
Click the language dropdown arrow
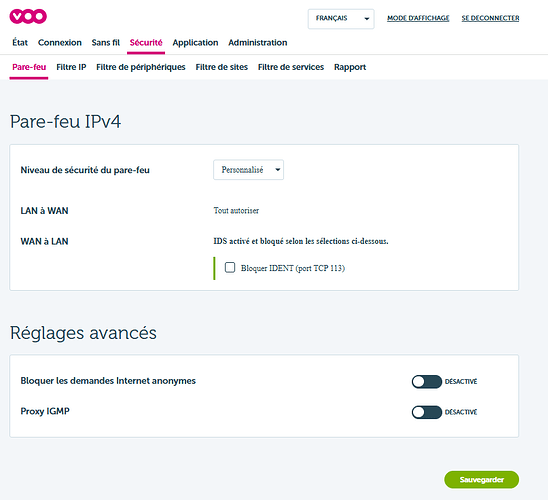point(367,19)
